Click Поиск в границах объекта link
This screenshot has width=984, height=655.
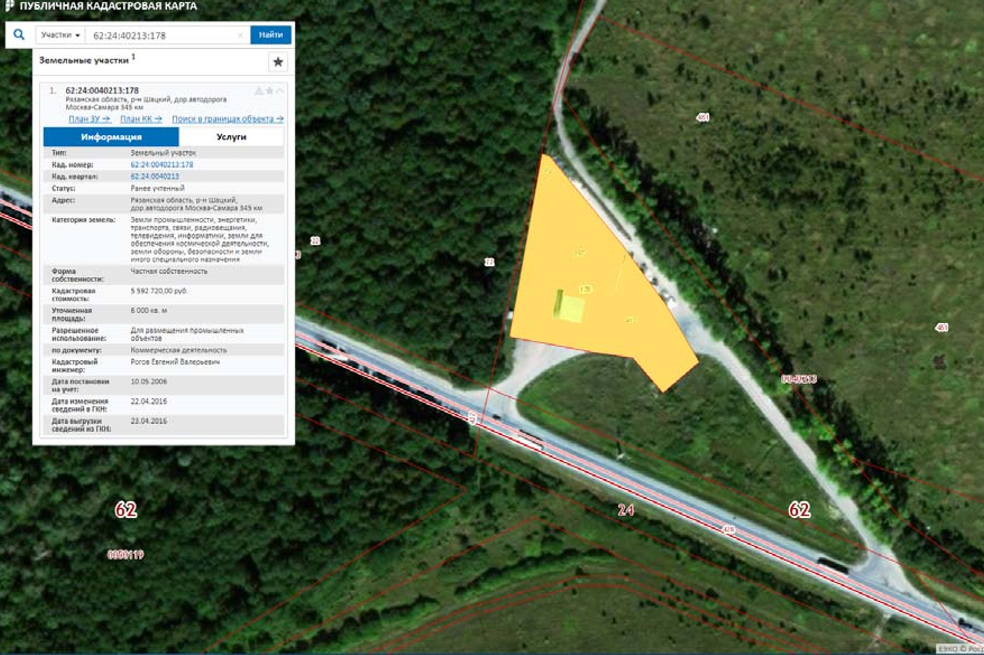tap(226, 119)
